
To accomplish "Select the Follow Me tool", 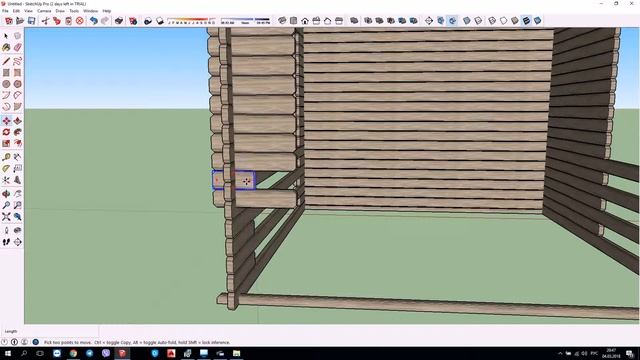I will click(x=18, y=132).
